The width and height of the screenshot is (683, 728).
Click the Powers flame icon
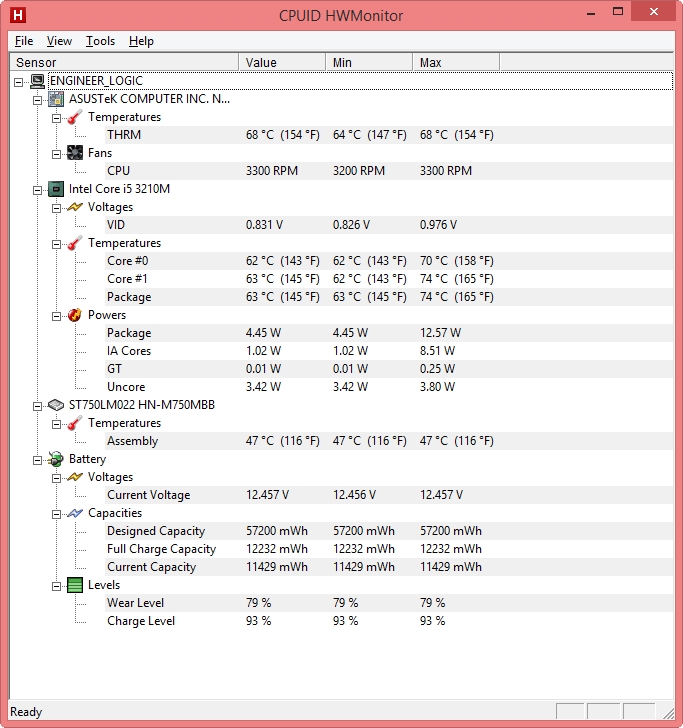point(75,315)
